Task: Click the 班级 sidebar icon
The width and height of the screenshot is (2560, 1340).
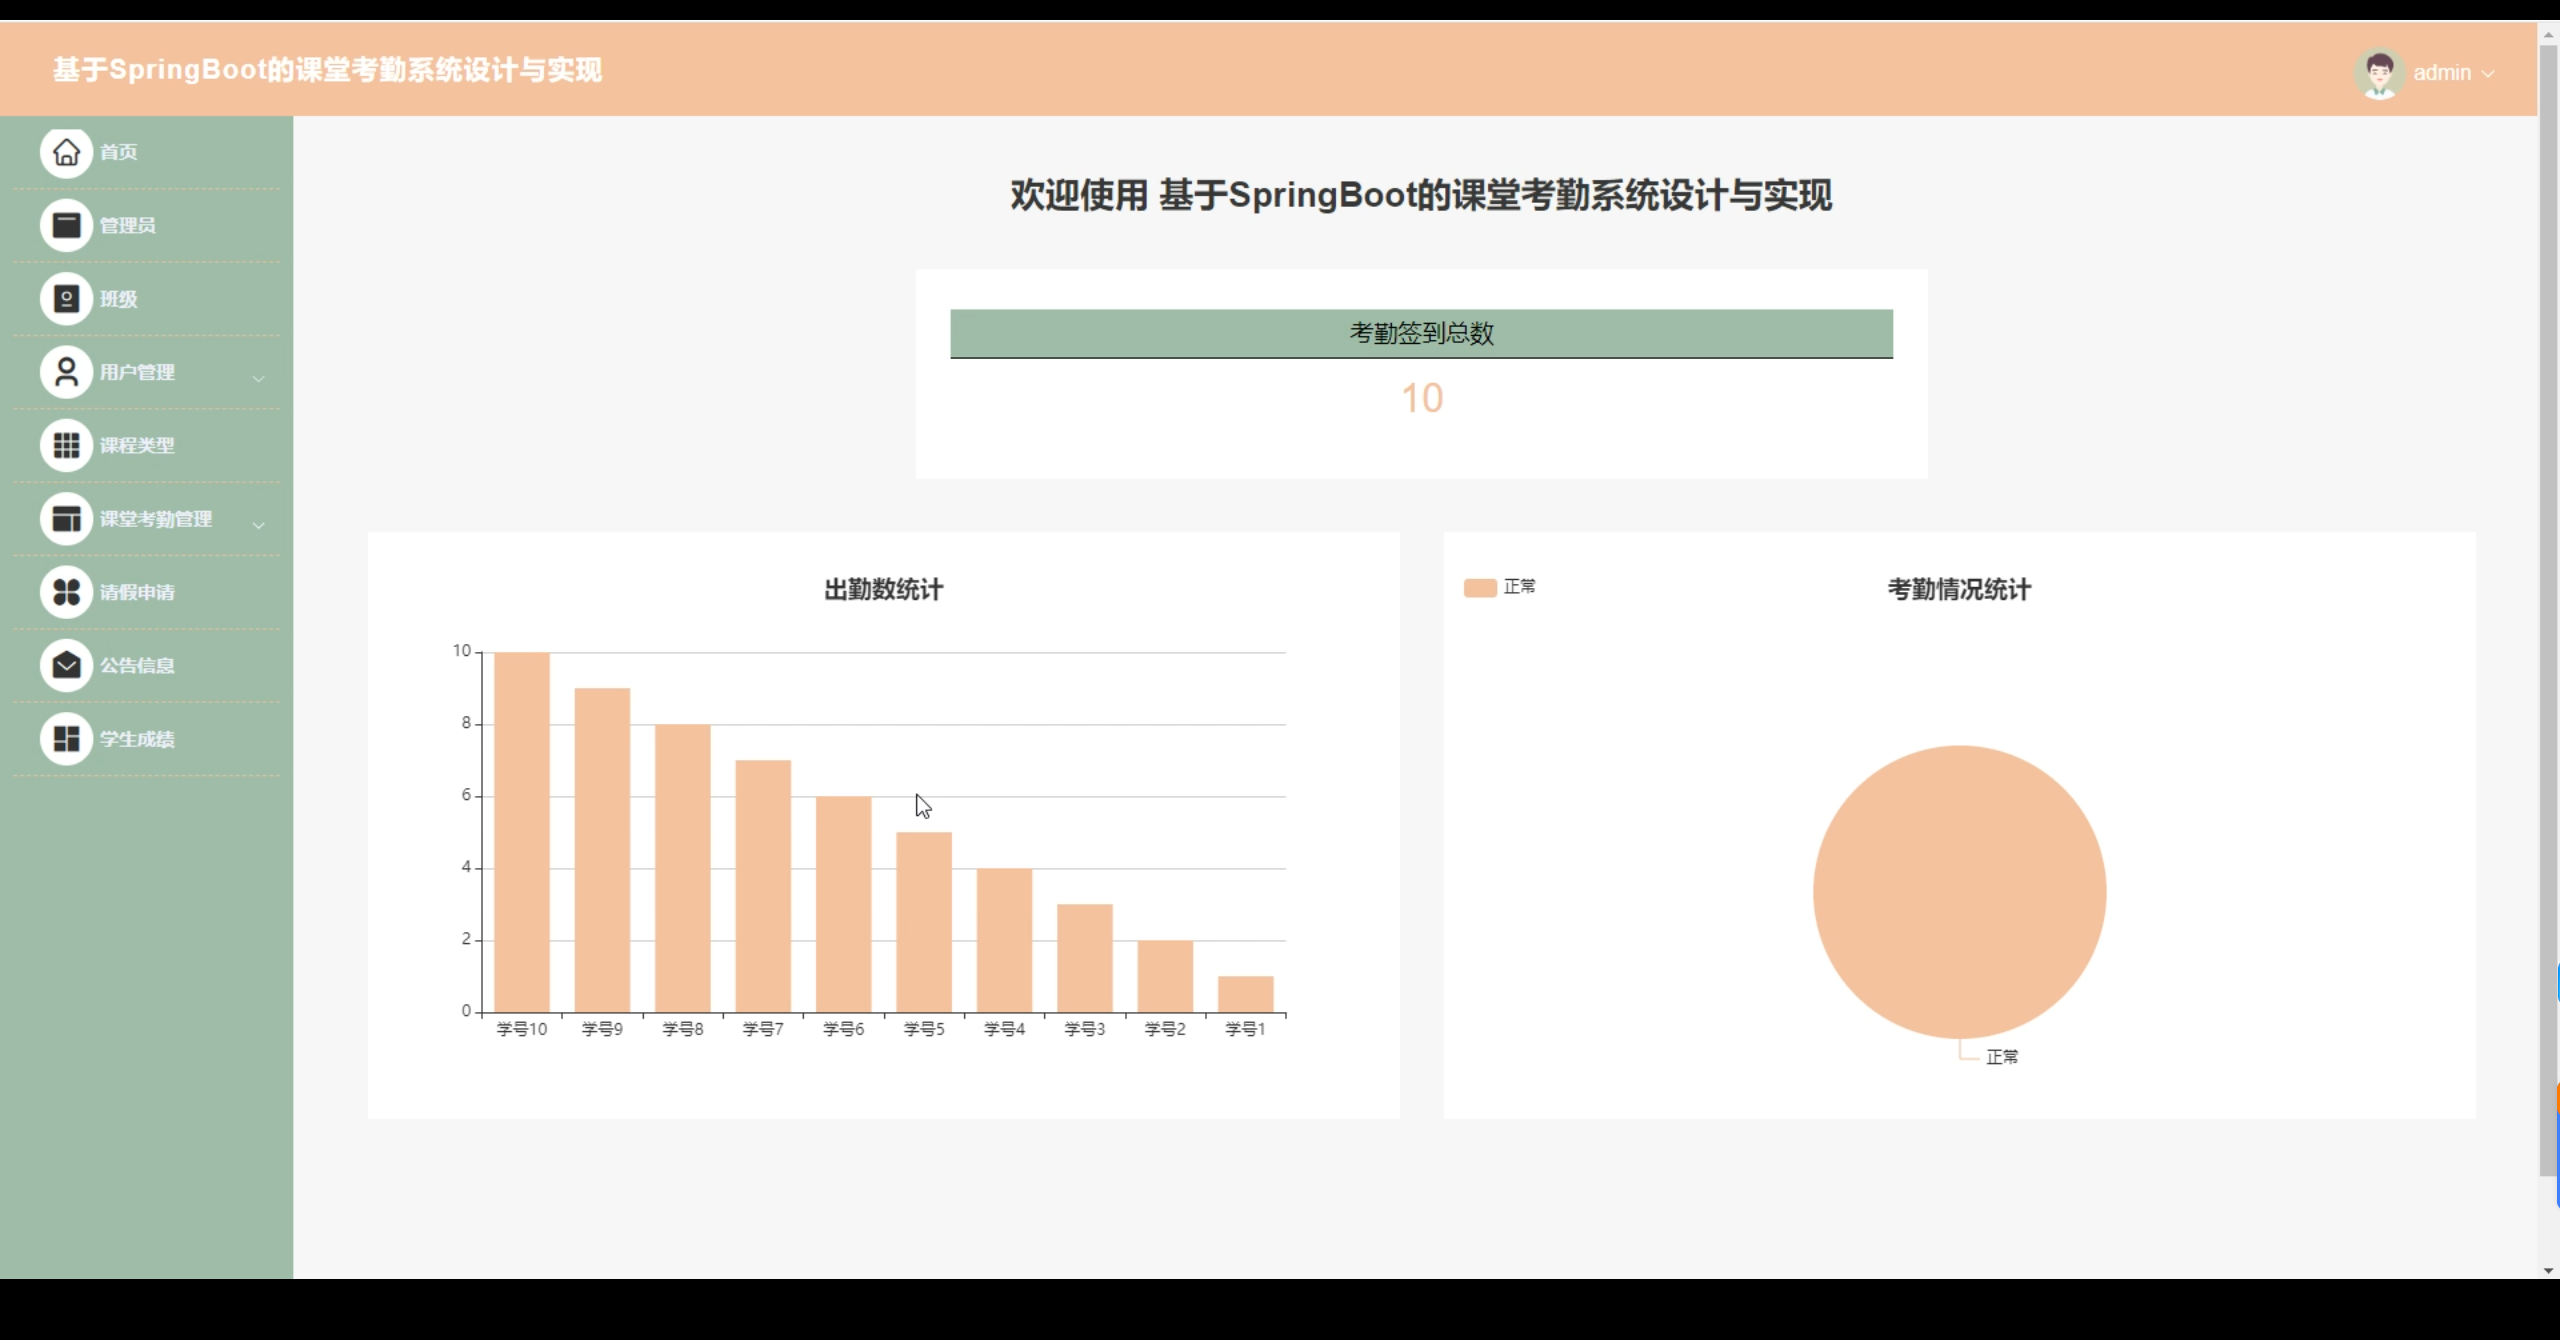Action: coord(66,299)
